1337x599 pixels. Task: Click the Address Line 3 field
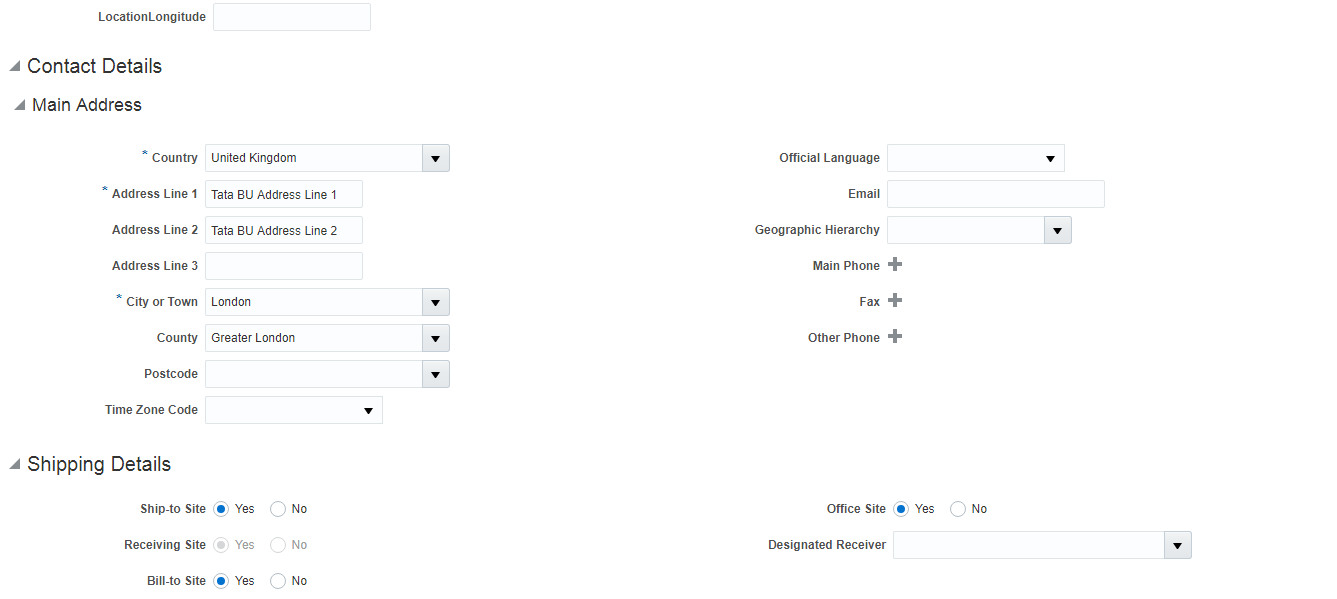tap(284, 266)
